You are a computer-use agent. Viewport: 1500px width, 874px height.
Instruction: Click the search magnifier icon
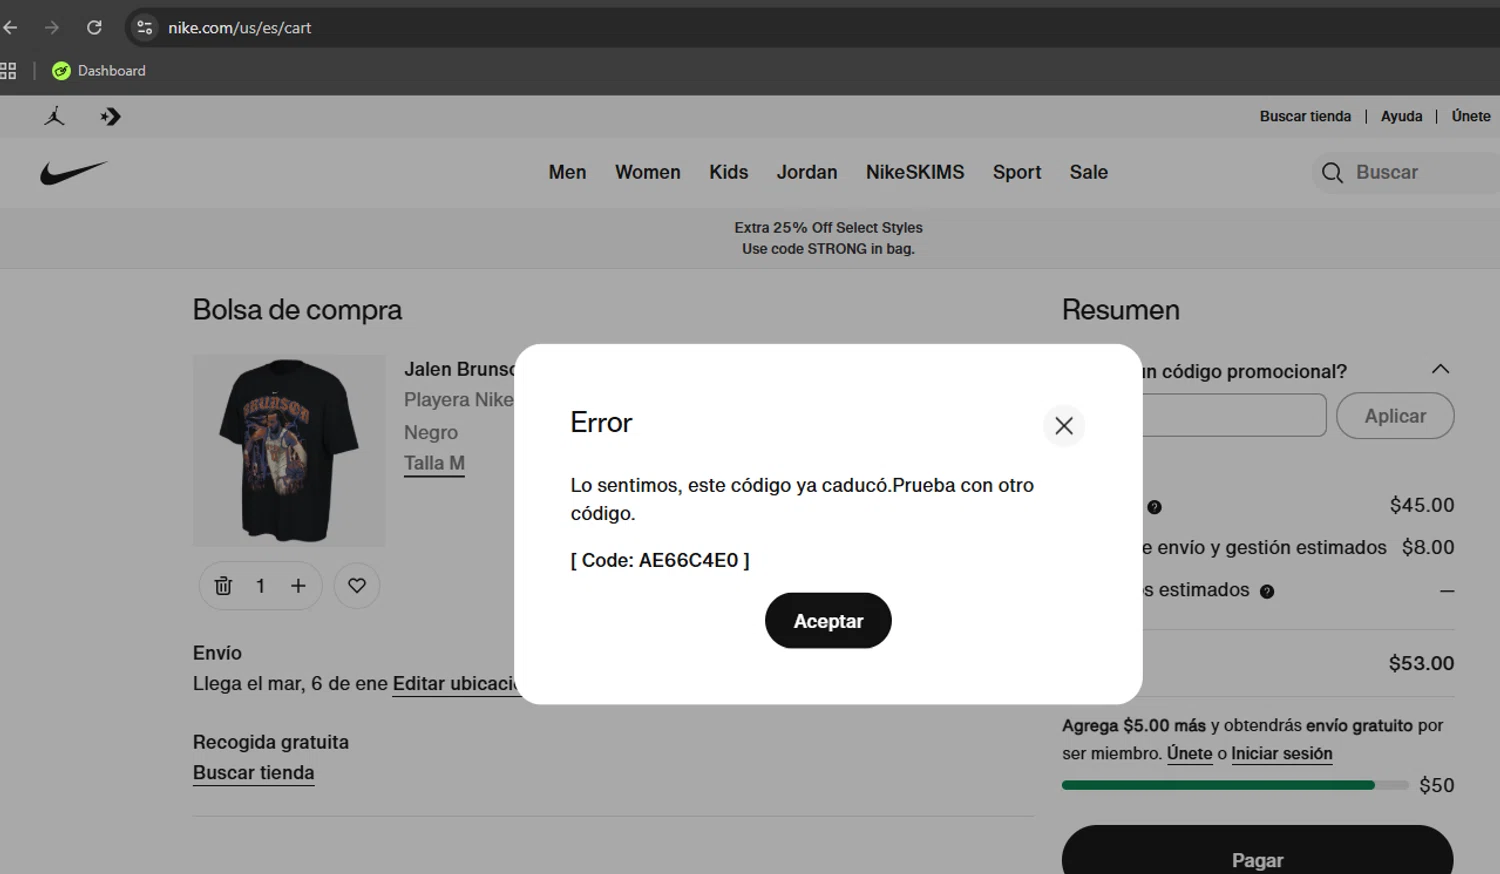point(1332,173)
